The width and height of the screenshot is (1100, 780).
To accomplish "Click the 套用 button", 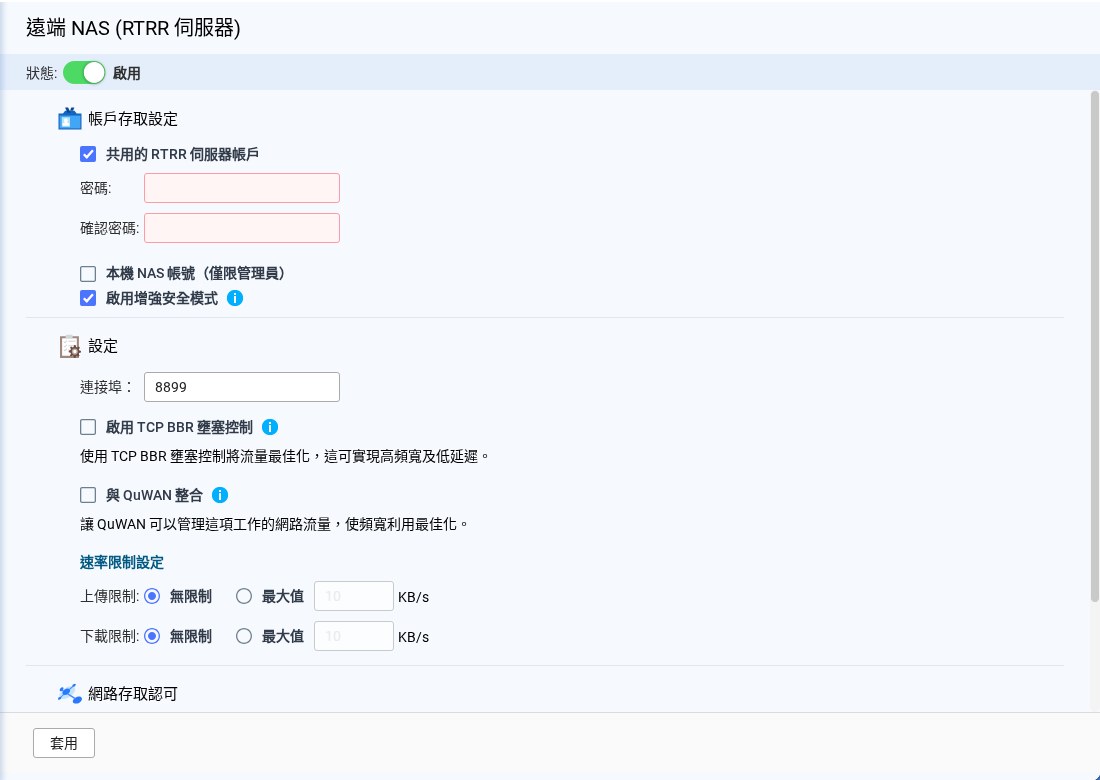I will [64, 743].
